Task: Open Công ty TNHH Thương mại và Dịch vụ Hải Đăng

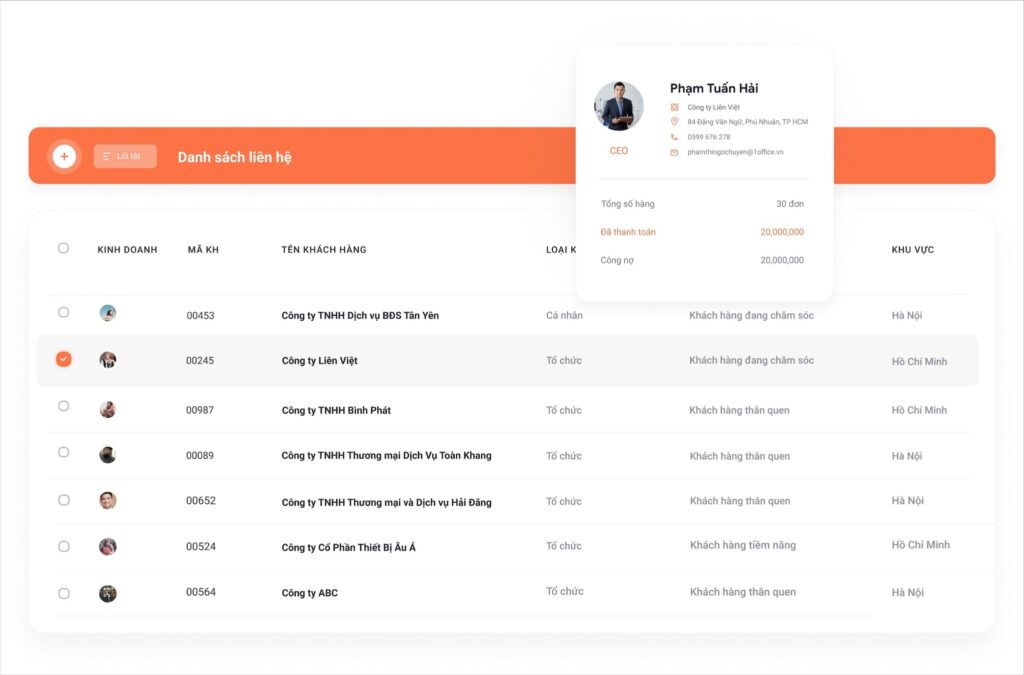Action: click(x=386, y=502)
